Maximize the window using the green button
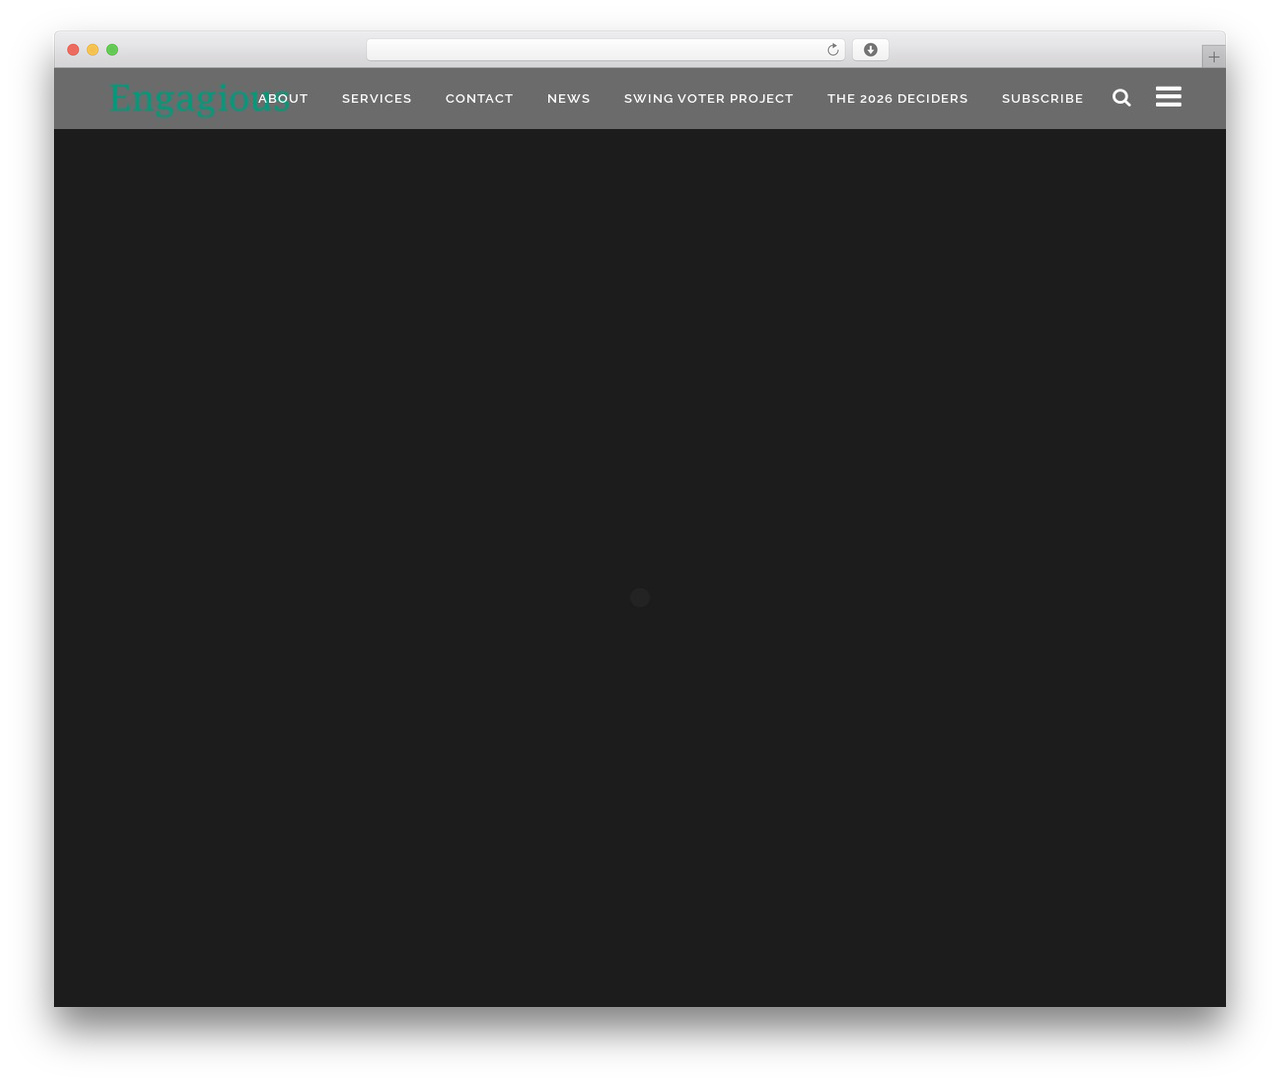 tap(112, 50)
